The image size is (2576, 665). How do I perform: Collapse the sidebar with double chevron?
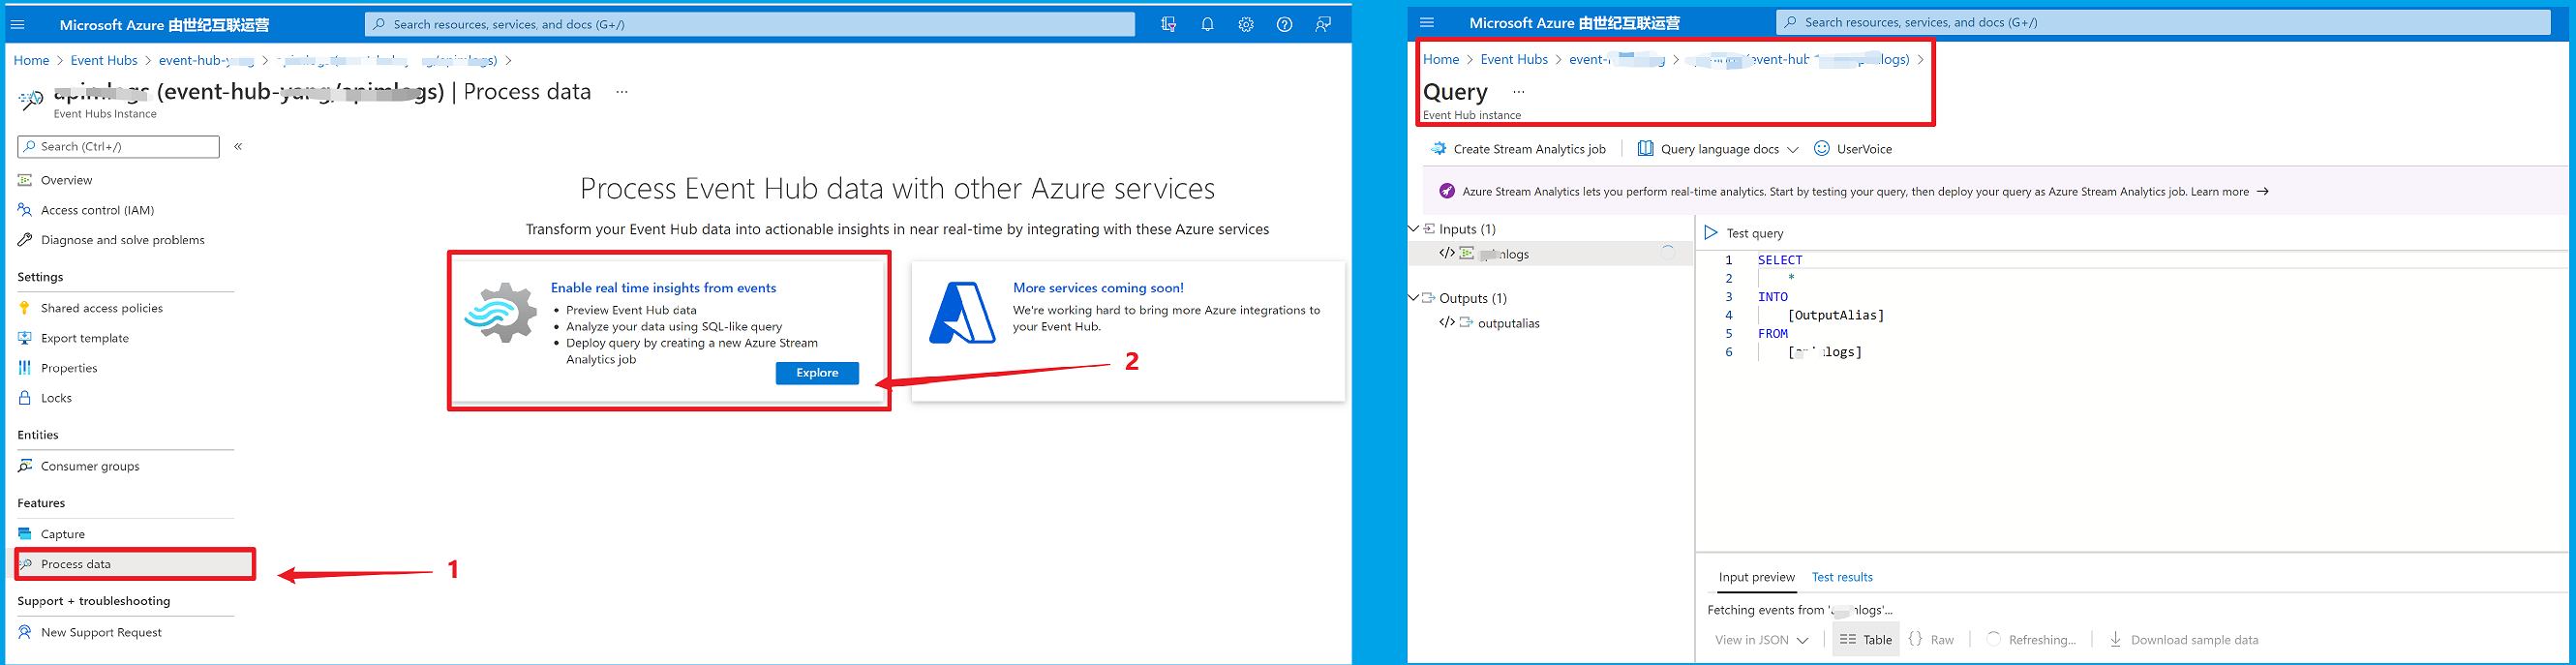(x=238, y=147)
